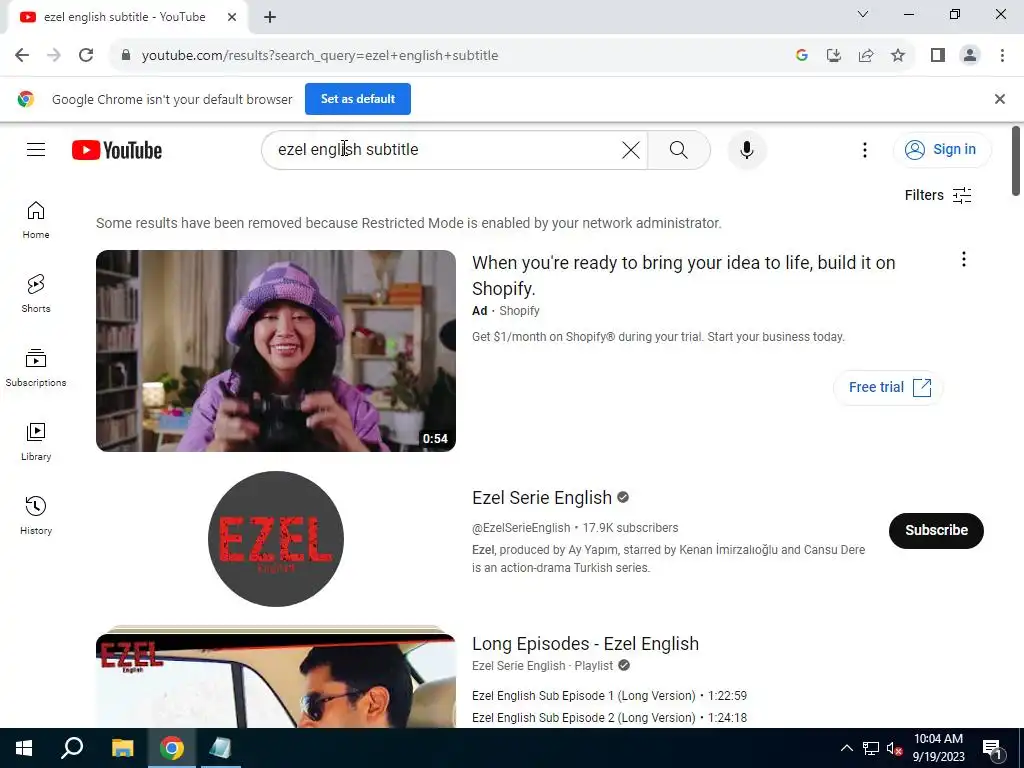Open Ezel Serie English playlist owner link
This screenshot has width=1024, height=768.
point(519,665)
